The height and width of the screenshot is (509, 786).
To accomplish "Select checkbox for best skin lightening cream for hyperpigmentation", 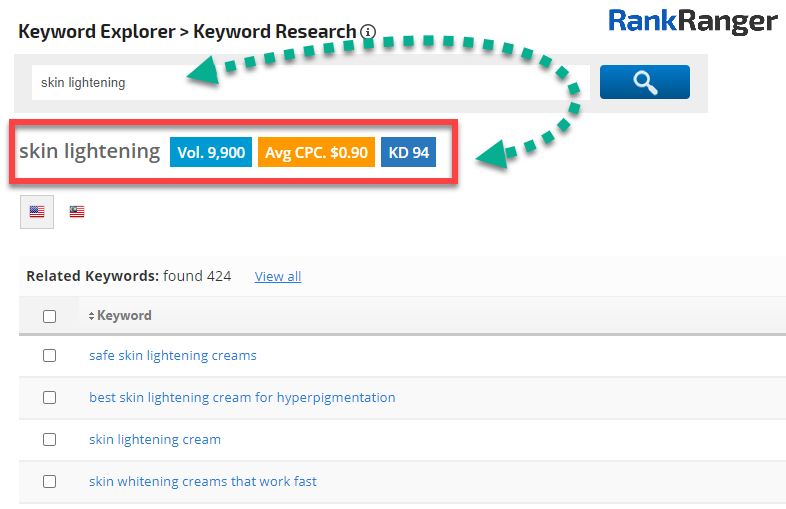I will coord(49,397).
